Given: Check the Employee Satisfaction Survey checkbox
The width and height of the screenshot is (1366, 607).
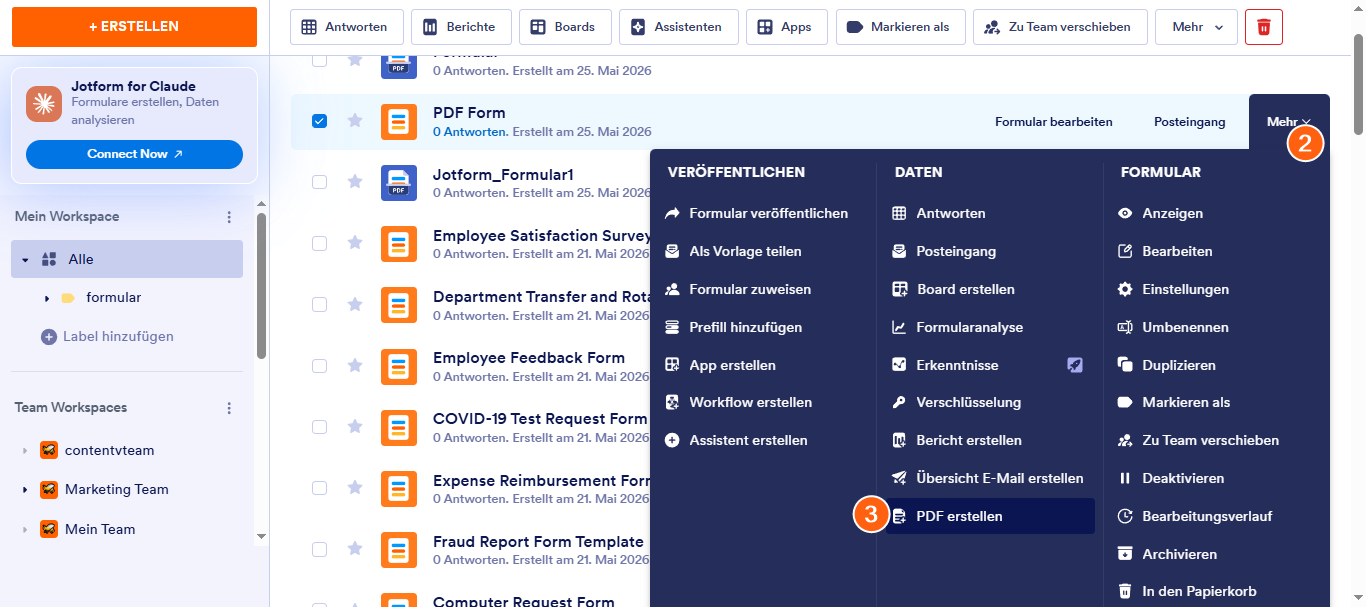Looking at the screenshot, I should [319, 243].
